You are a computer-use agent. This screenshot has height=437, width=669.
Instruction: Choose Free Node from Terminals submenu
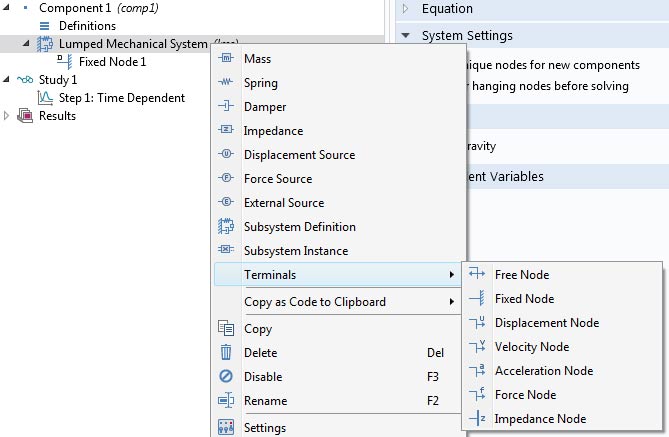pyautogui.click(x=521, y=275)
